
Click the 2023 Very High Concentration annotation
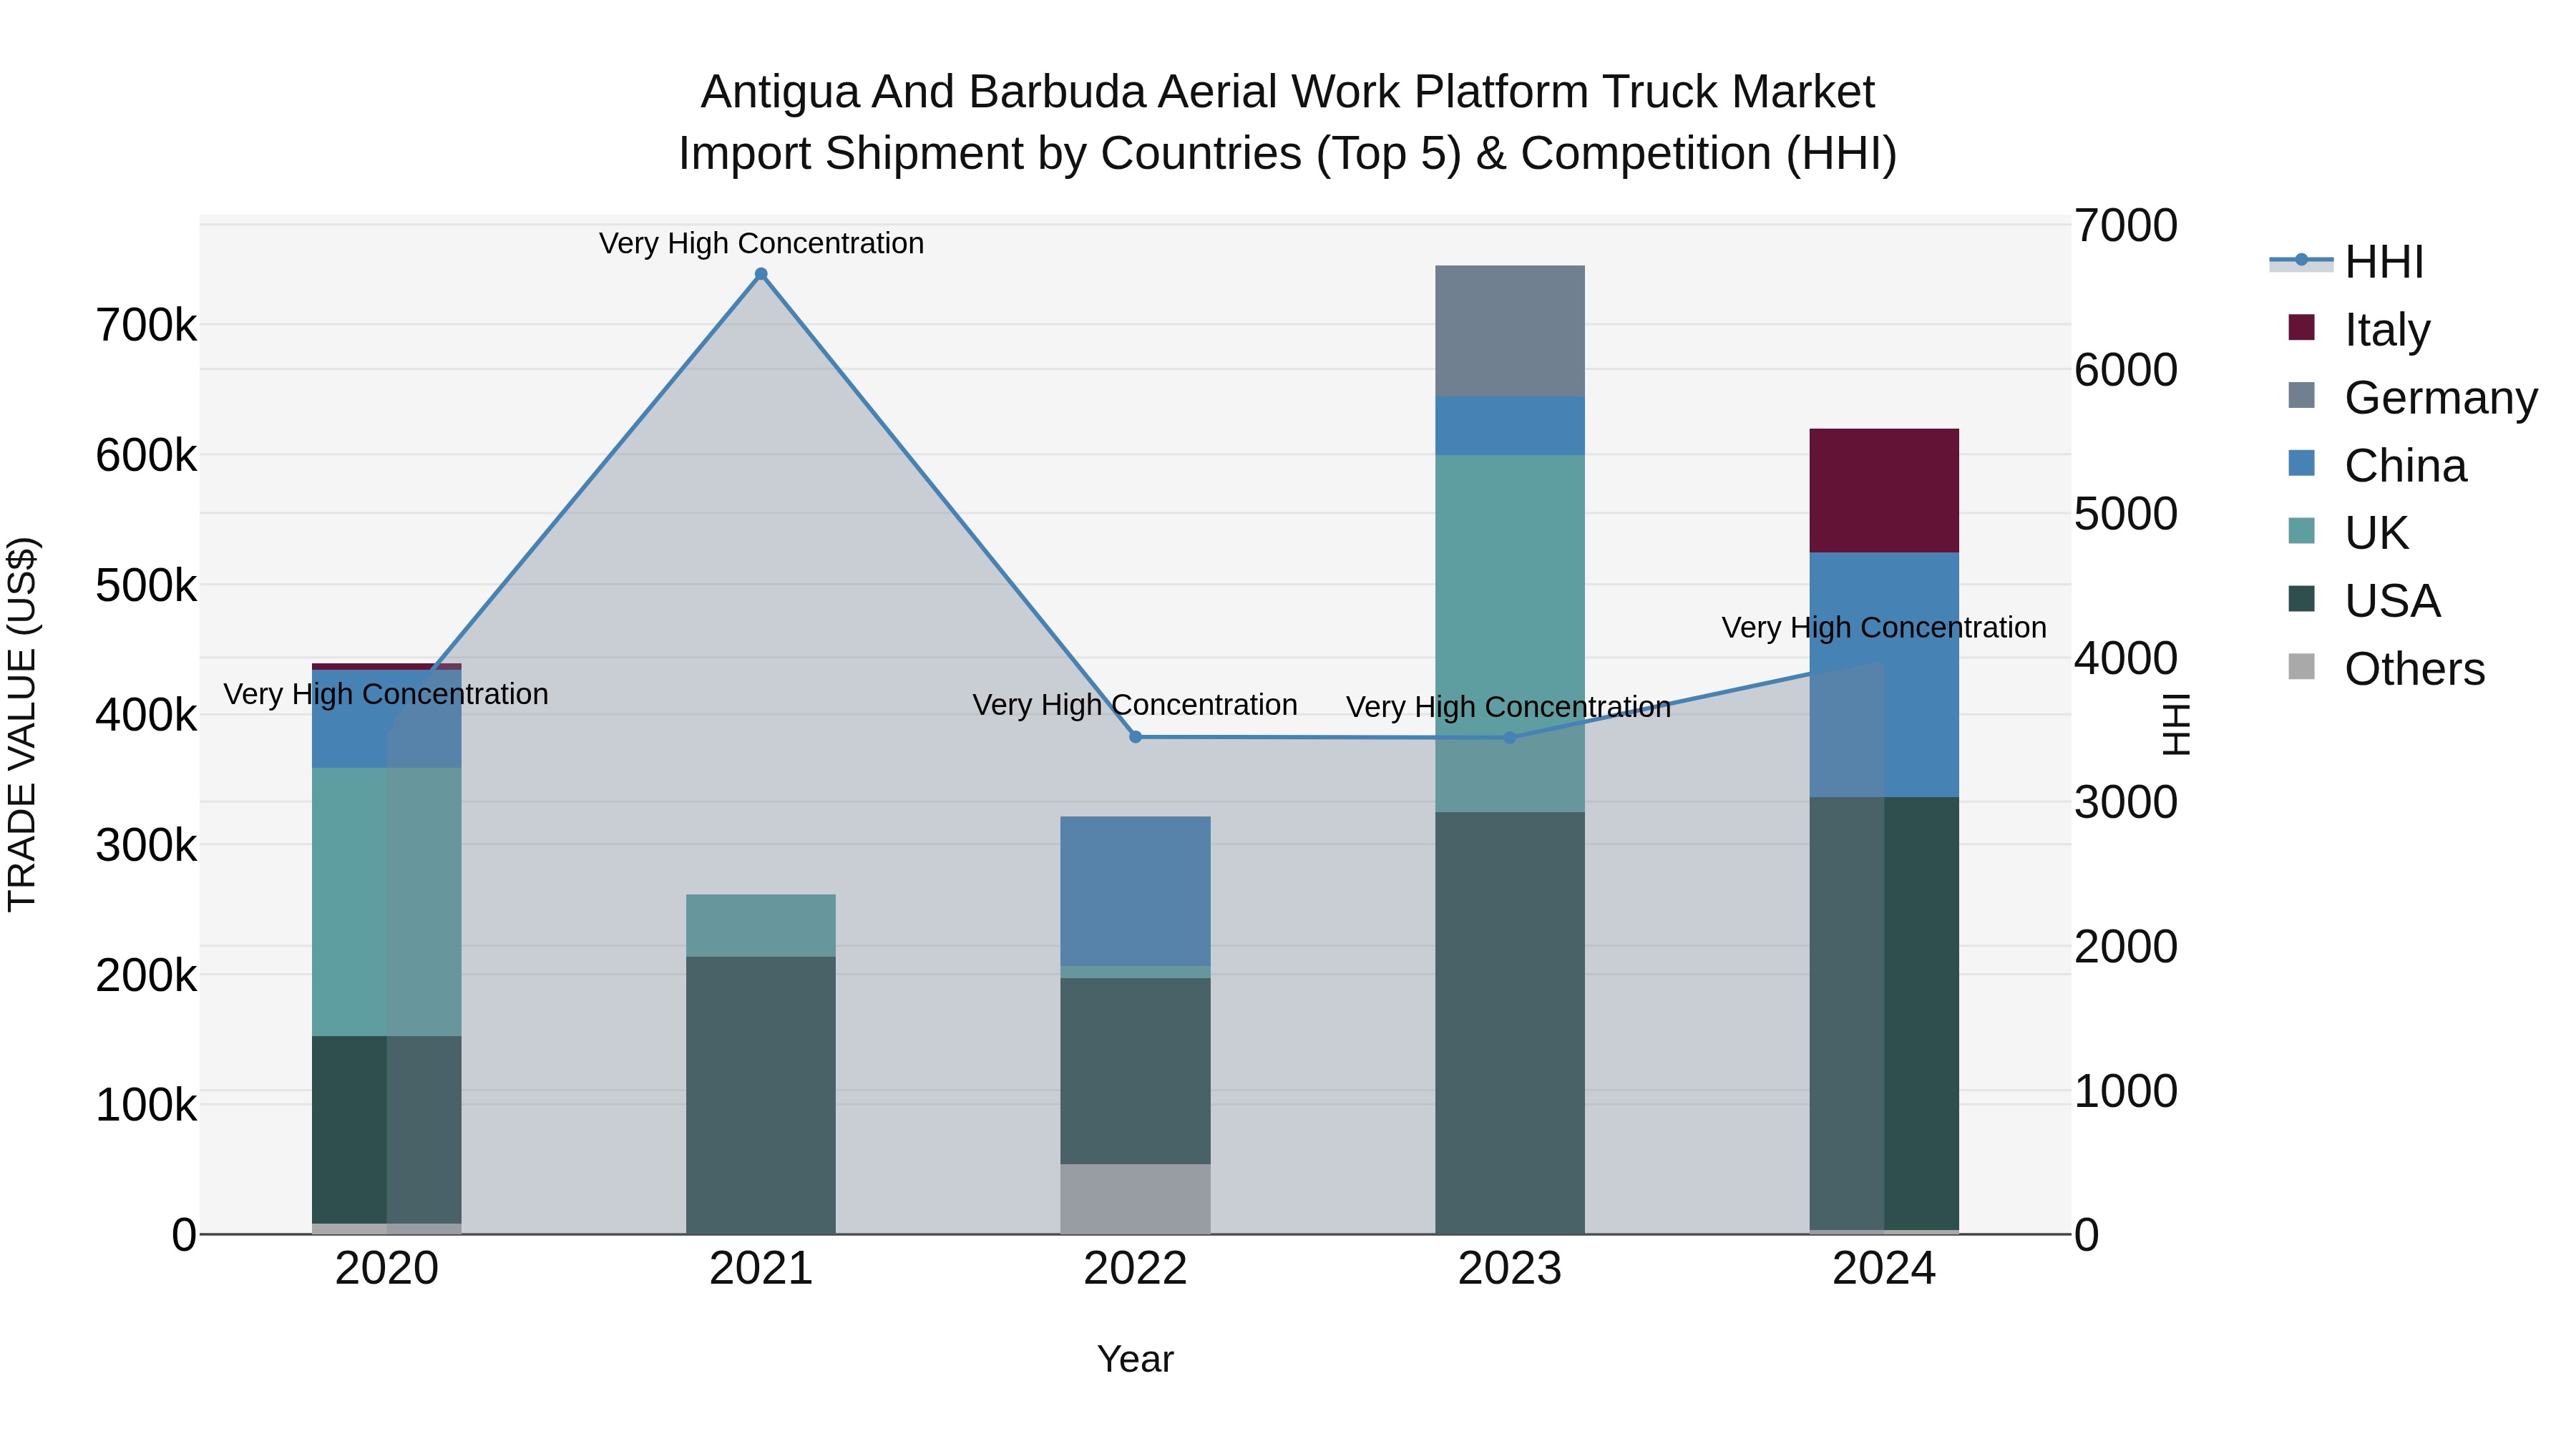[x=1509, y=707]
